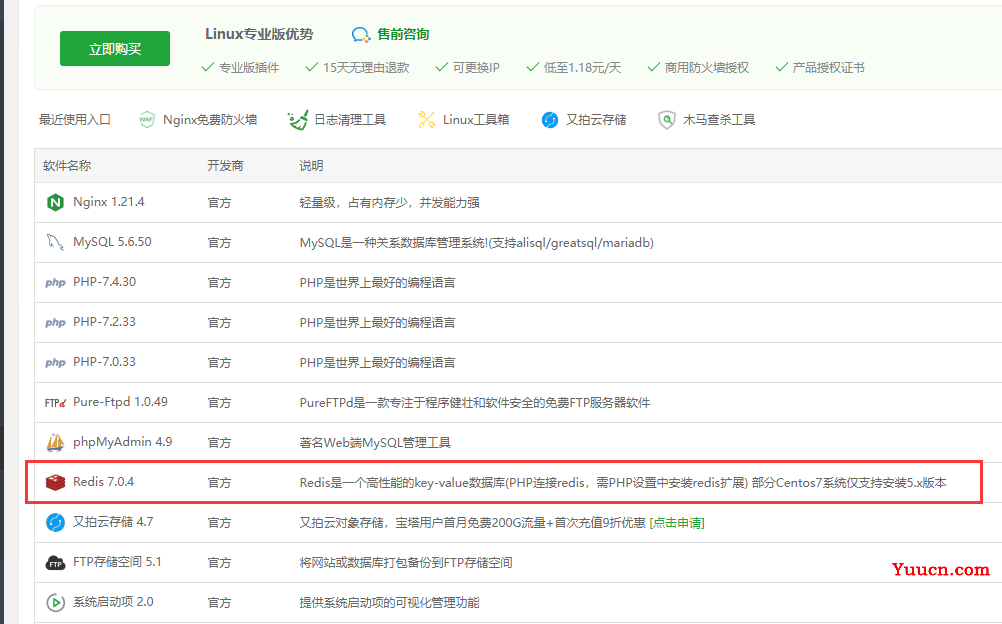Click the phpMyAdmin sailboat icon
This screenshot has height=624, width=1002.
[56, 442]
